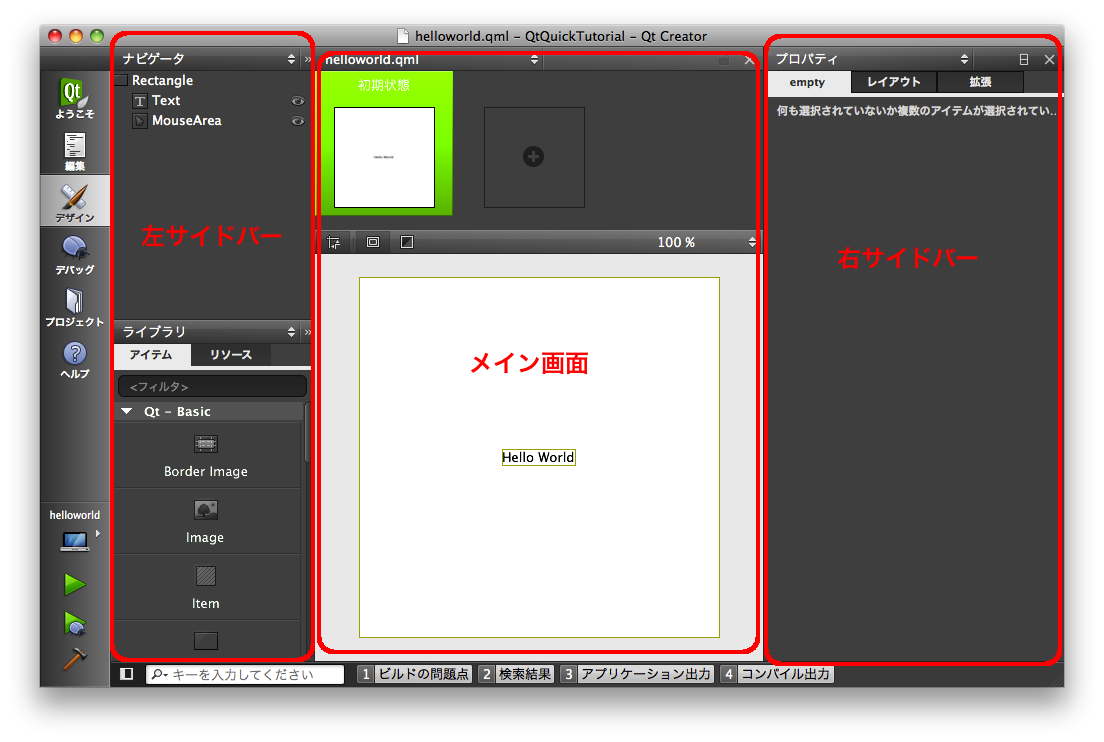Build the project using the hammer icon
Screen dimensions: 1104x742
click(75, 657)
